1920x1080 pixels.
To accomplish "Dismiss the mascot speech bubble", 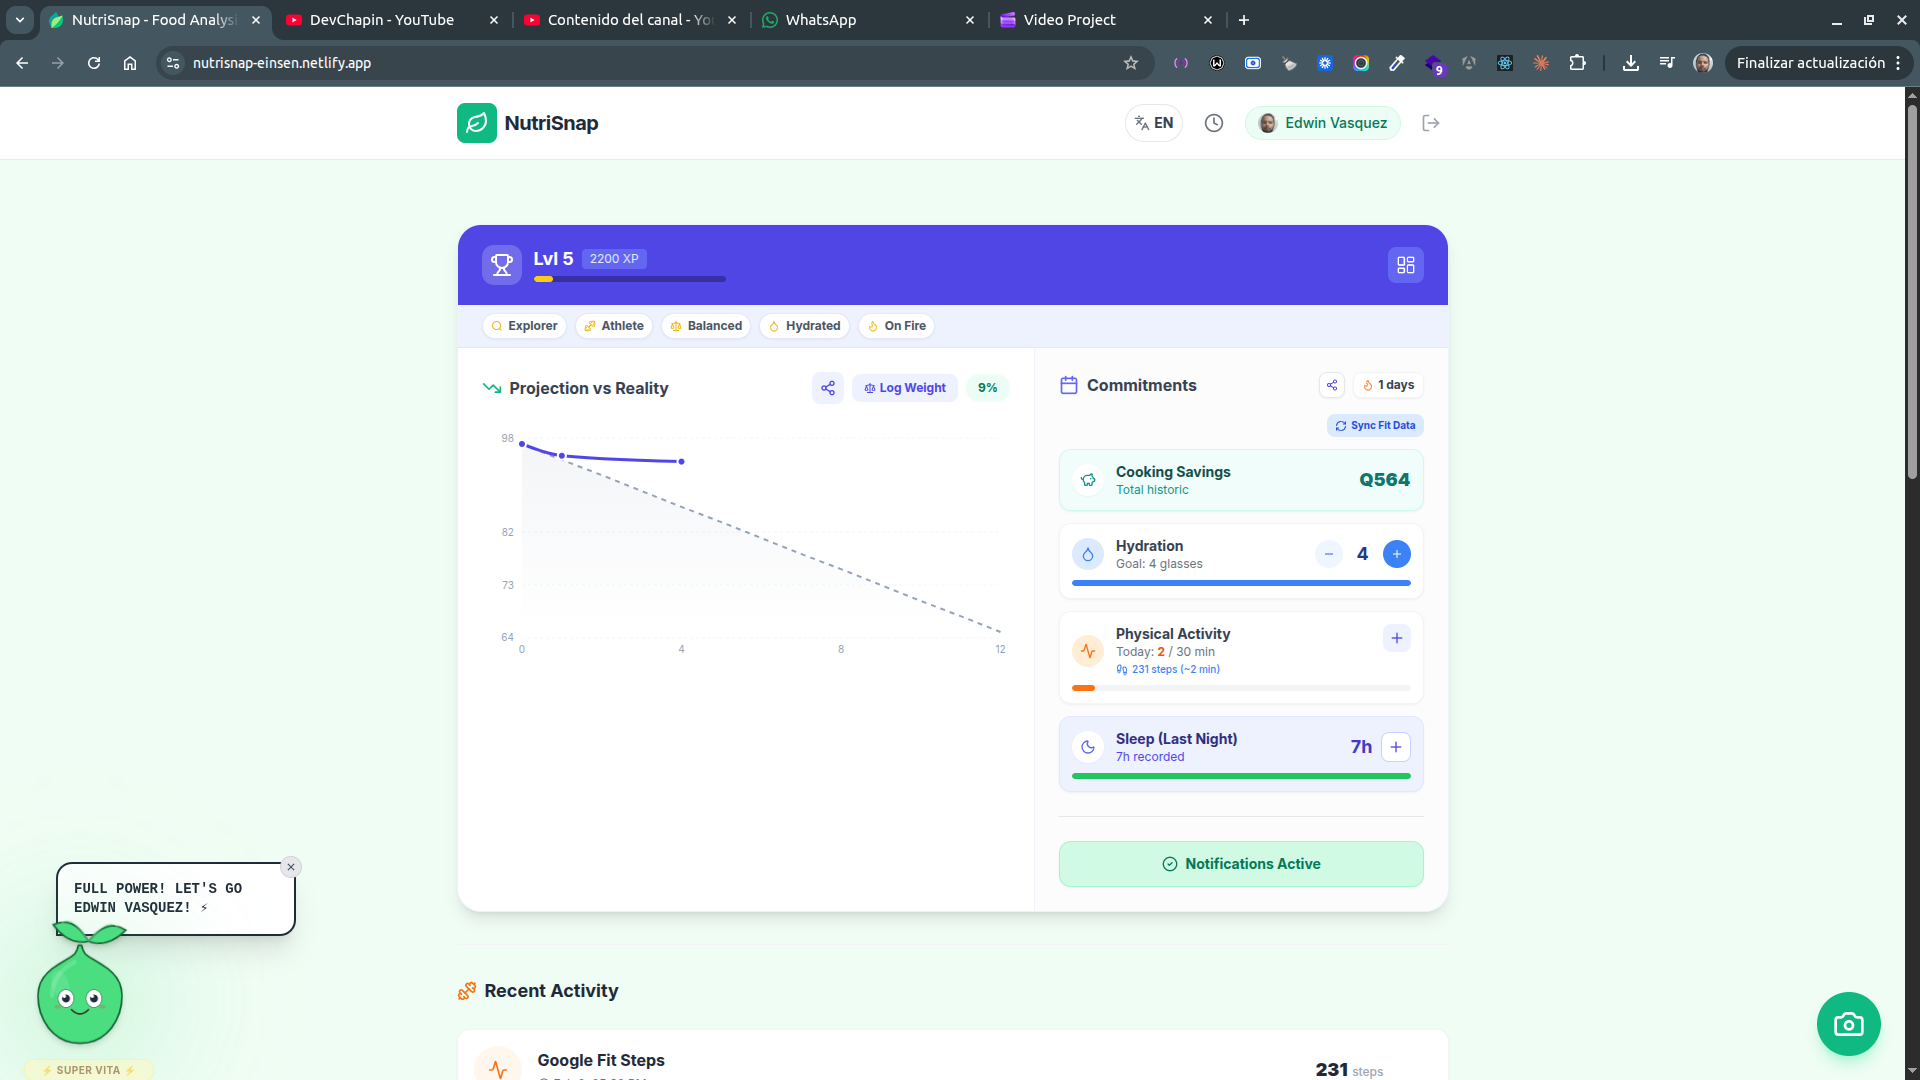I will [291, 867].
